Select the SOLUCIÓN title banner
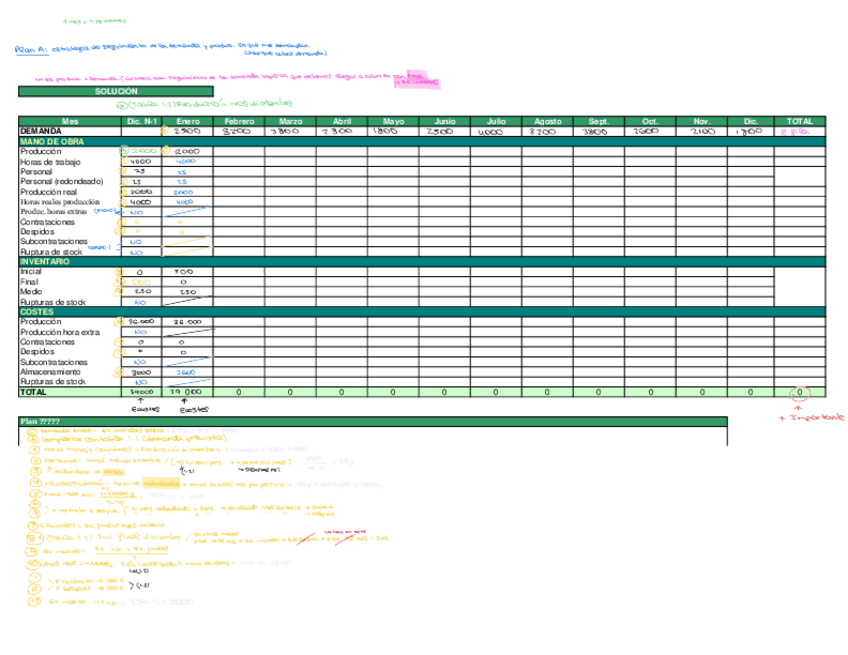 click(116, 91)
